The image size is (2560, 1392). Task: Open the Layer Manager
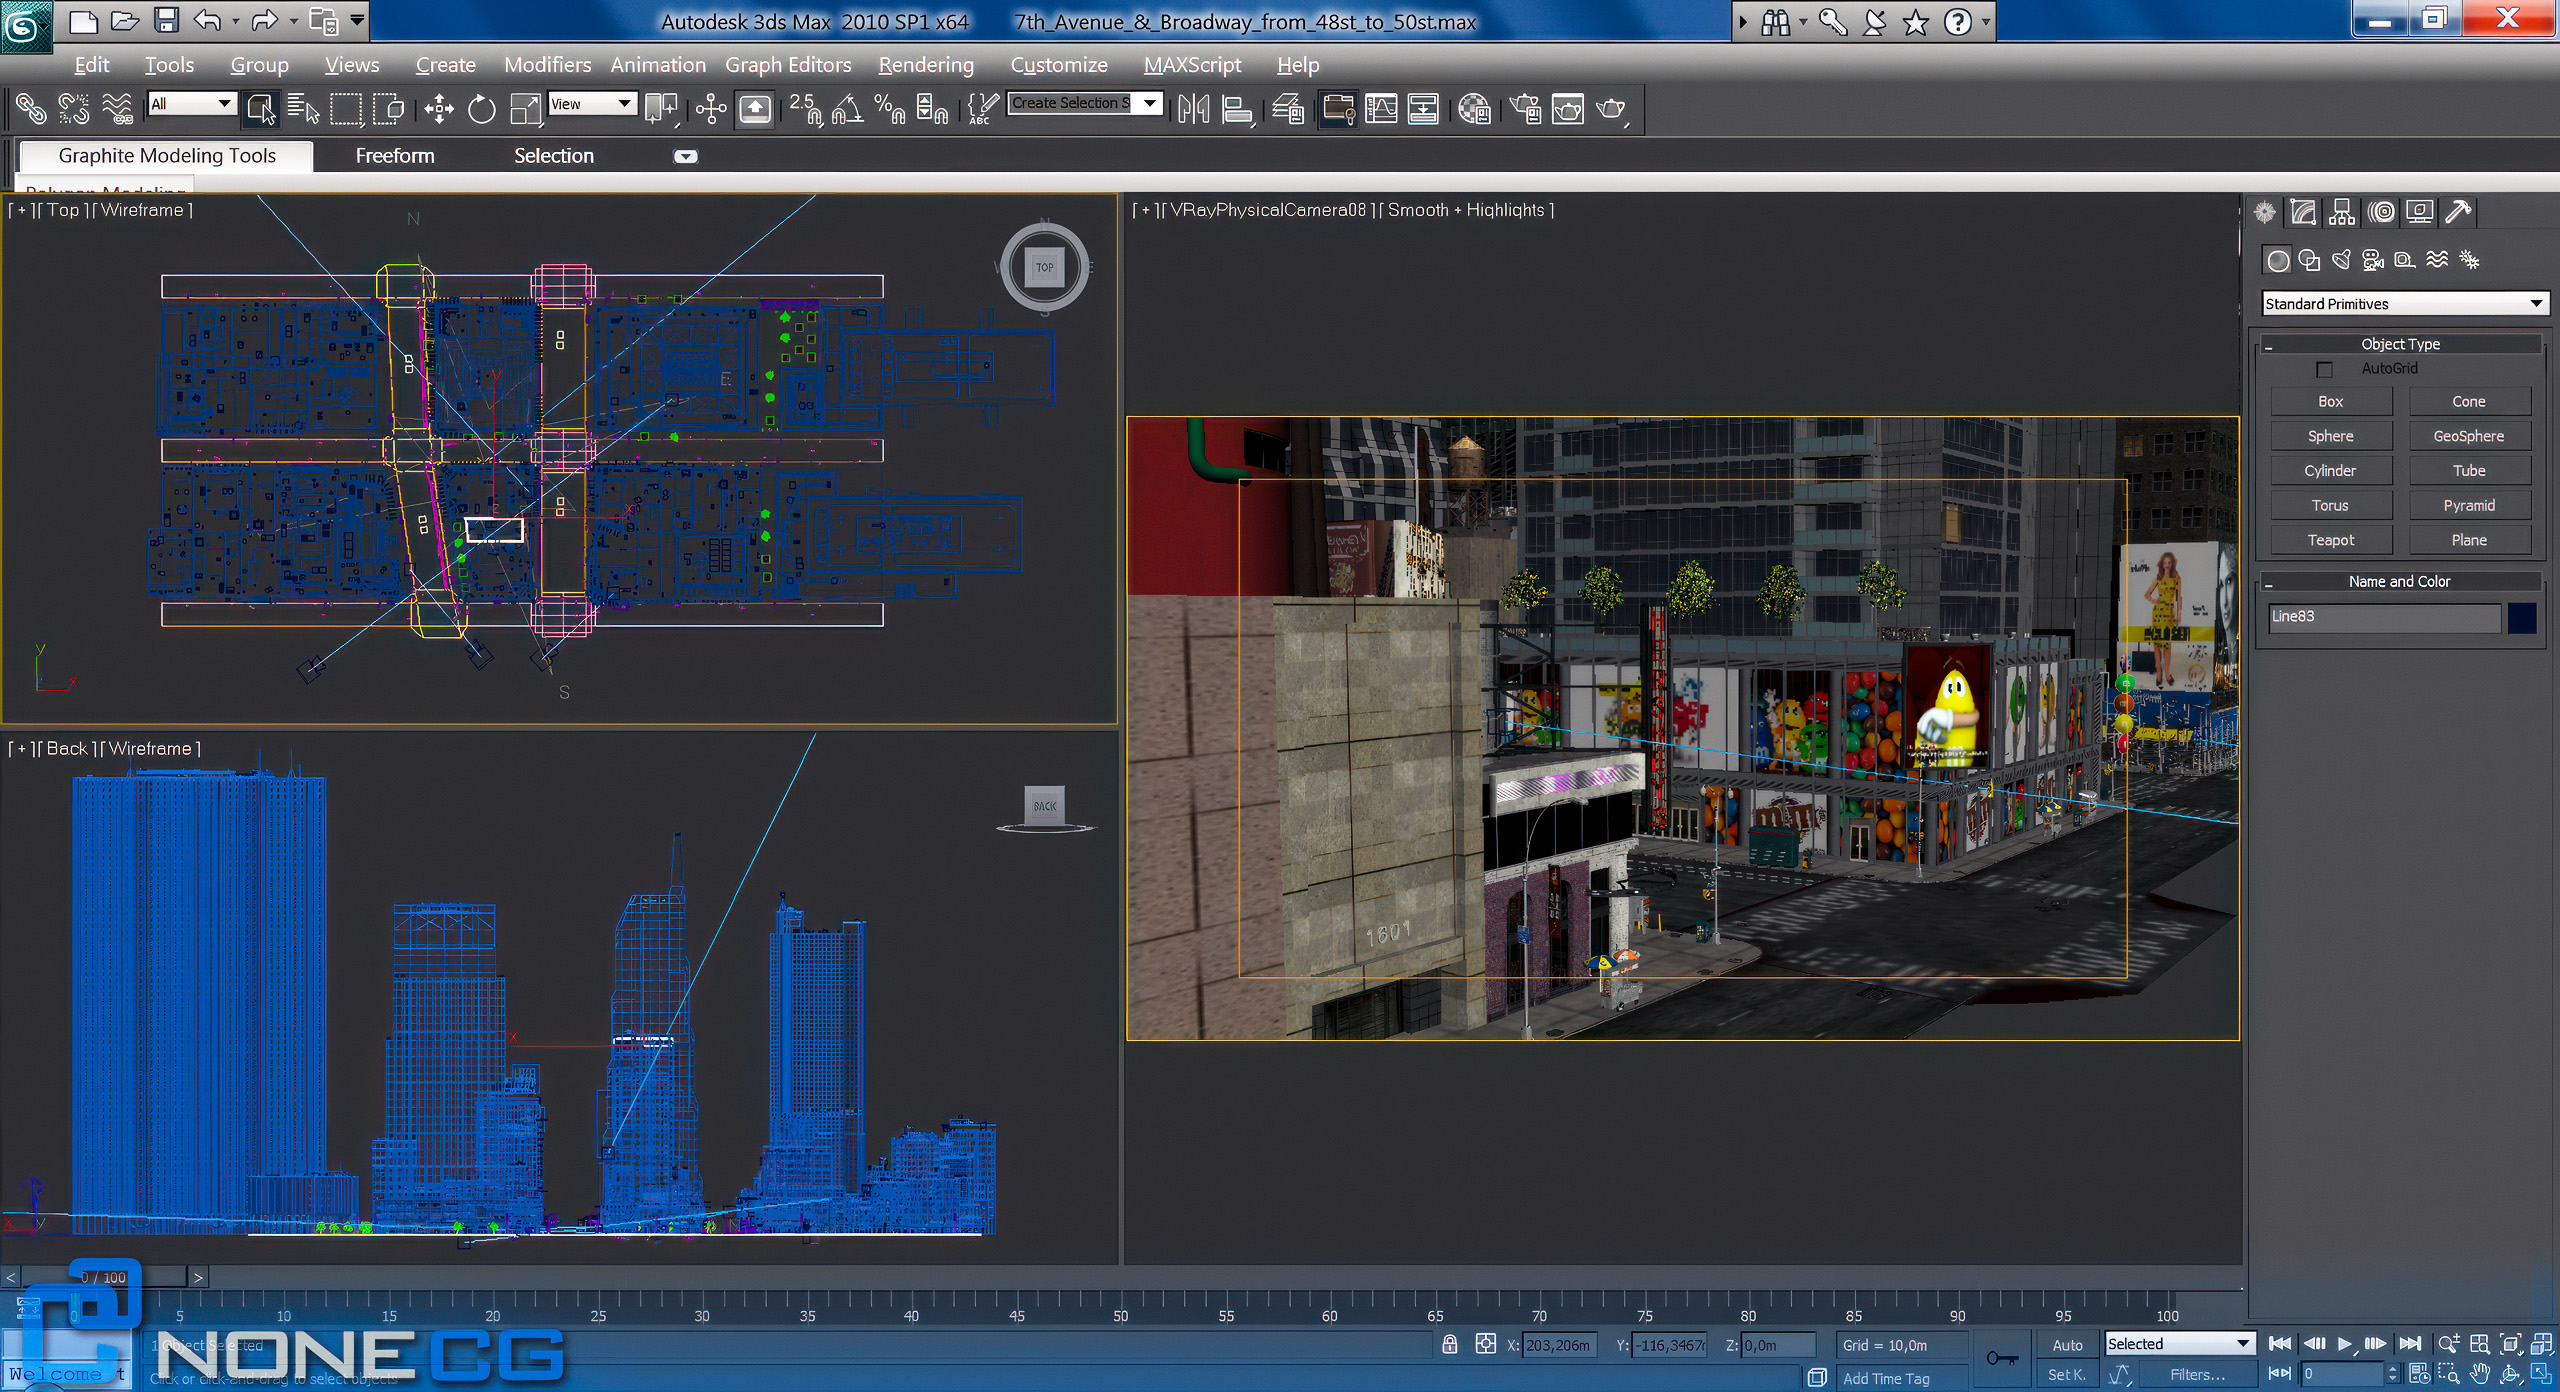click(1288, 108)
